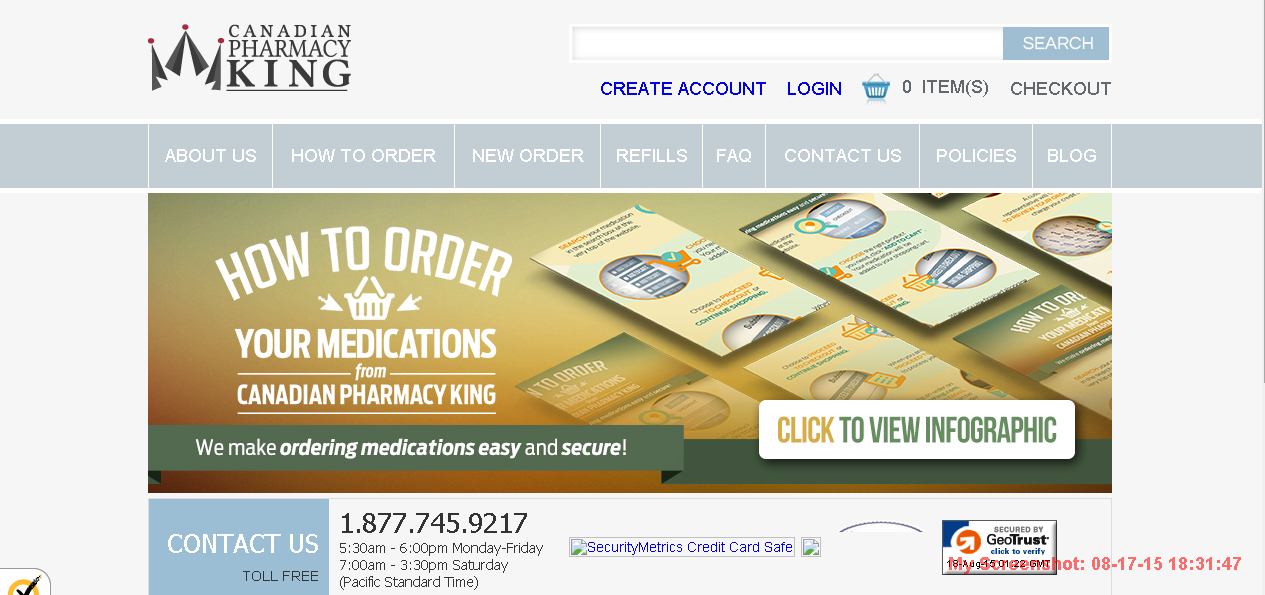Click the broken image icon beside SecurityMetrics
This screenshot has height=595, width=1265.
[x=811, y=547]
